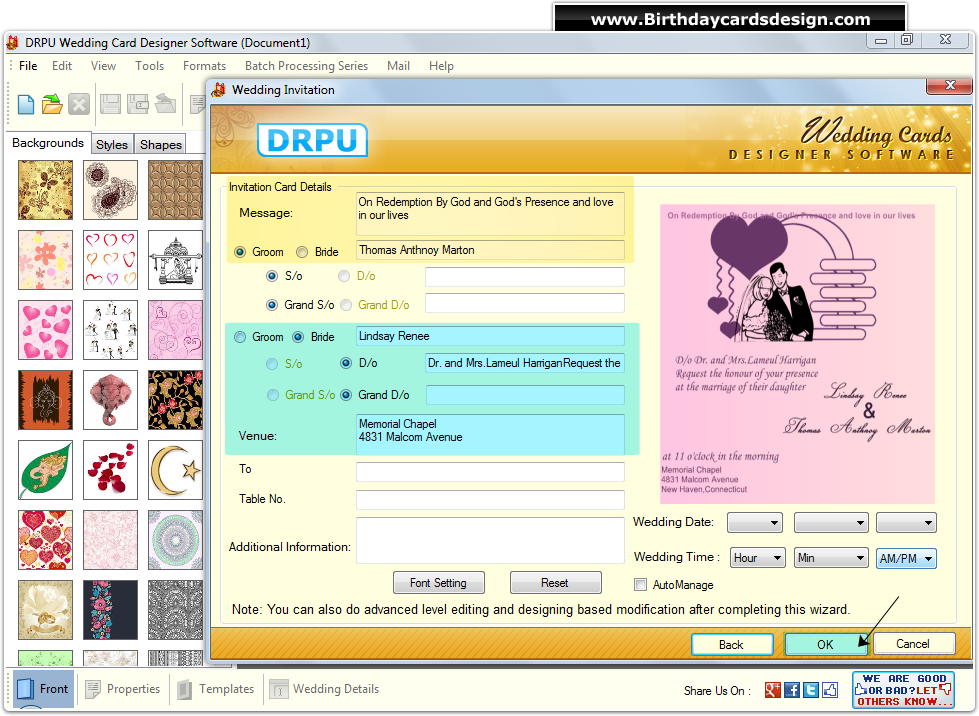Viewport: 979px width, 716px height.
Task: Click the grey X delete toolbar icon
Action: (x=79, y=104)
